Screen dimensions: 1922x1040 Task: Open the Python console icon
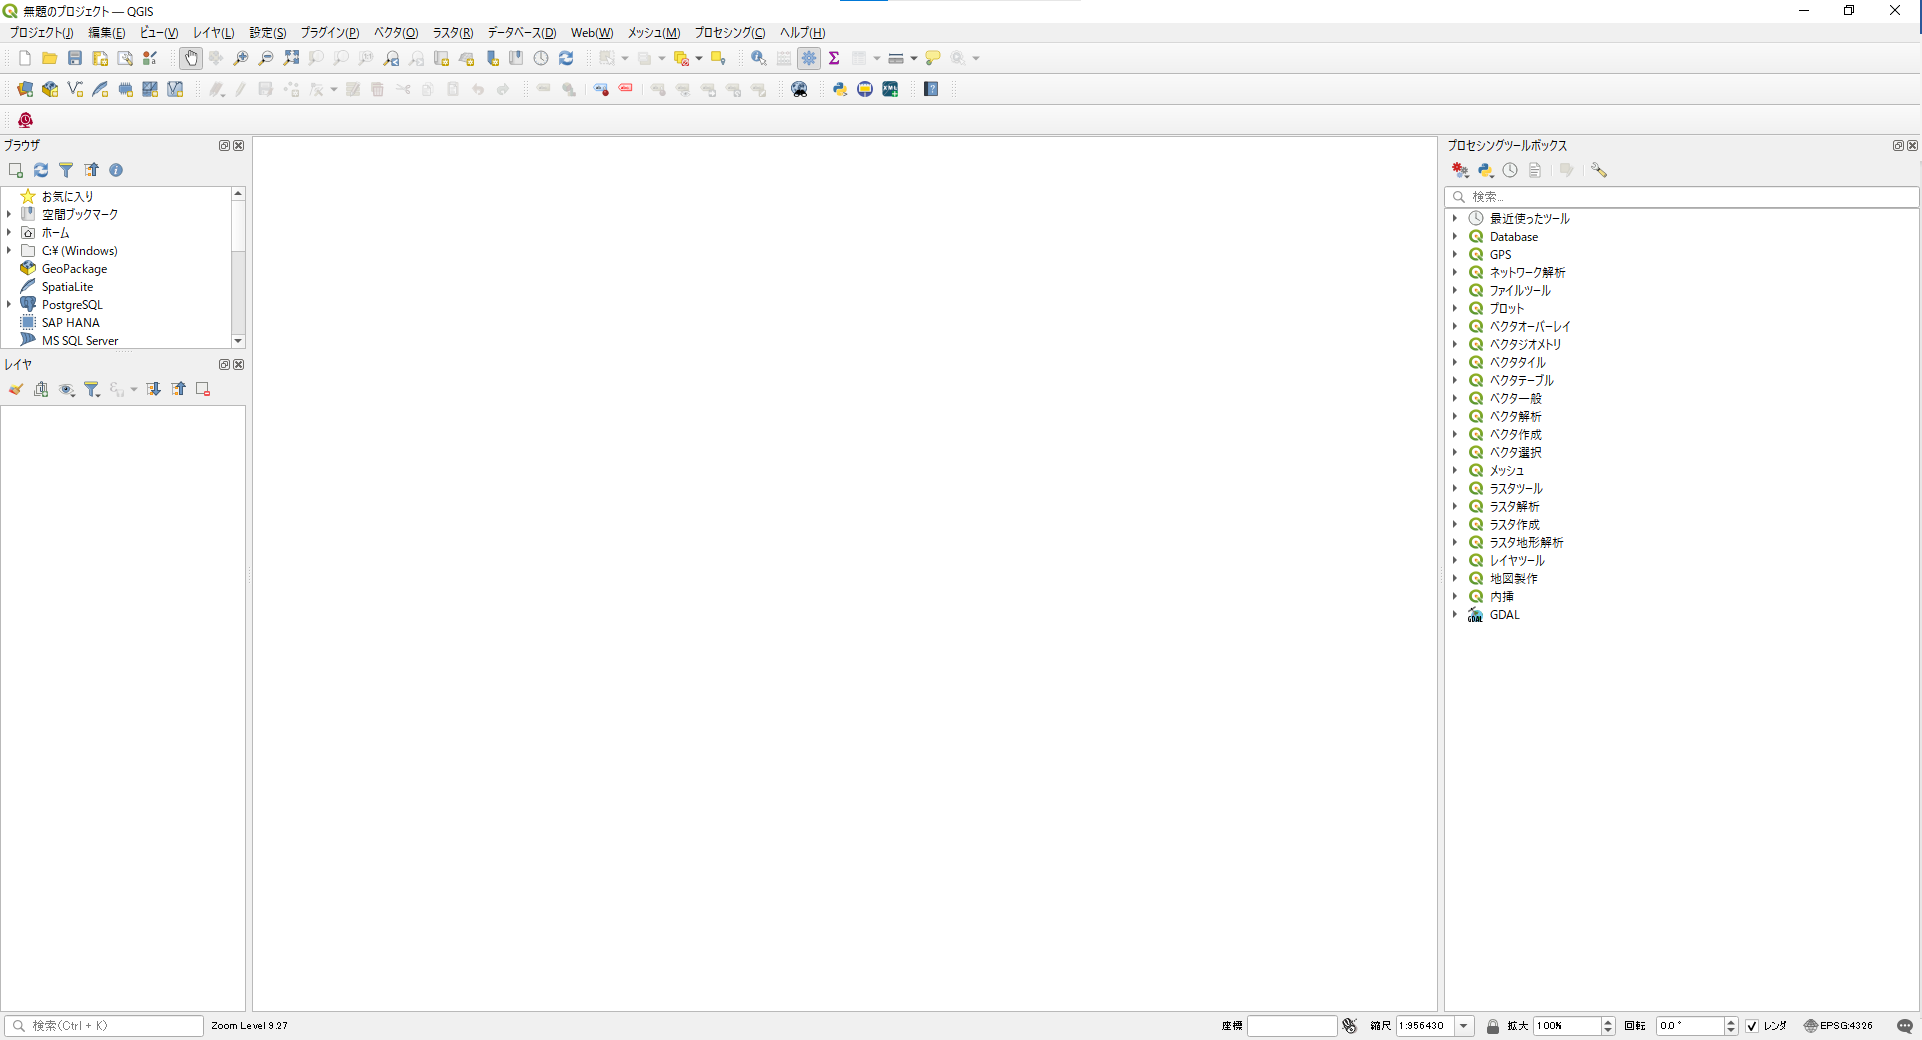coord(840,90)
